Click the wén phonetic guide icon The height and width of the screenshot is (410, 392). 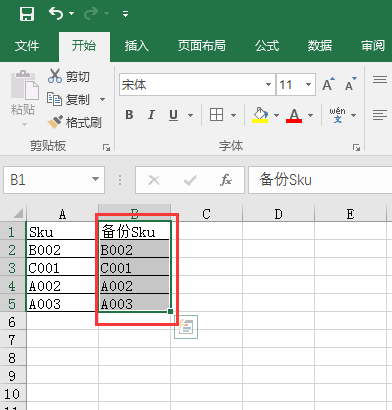pos(338,115)
